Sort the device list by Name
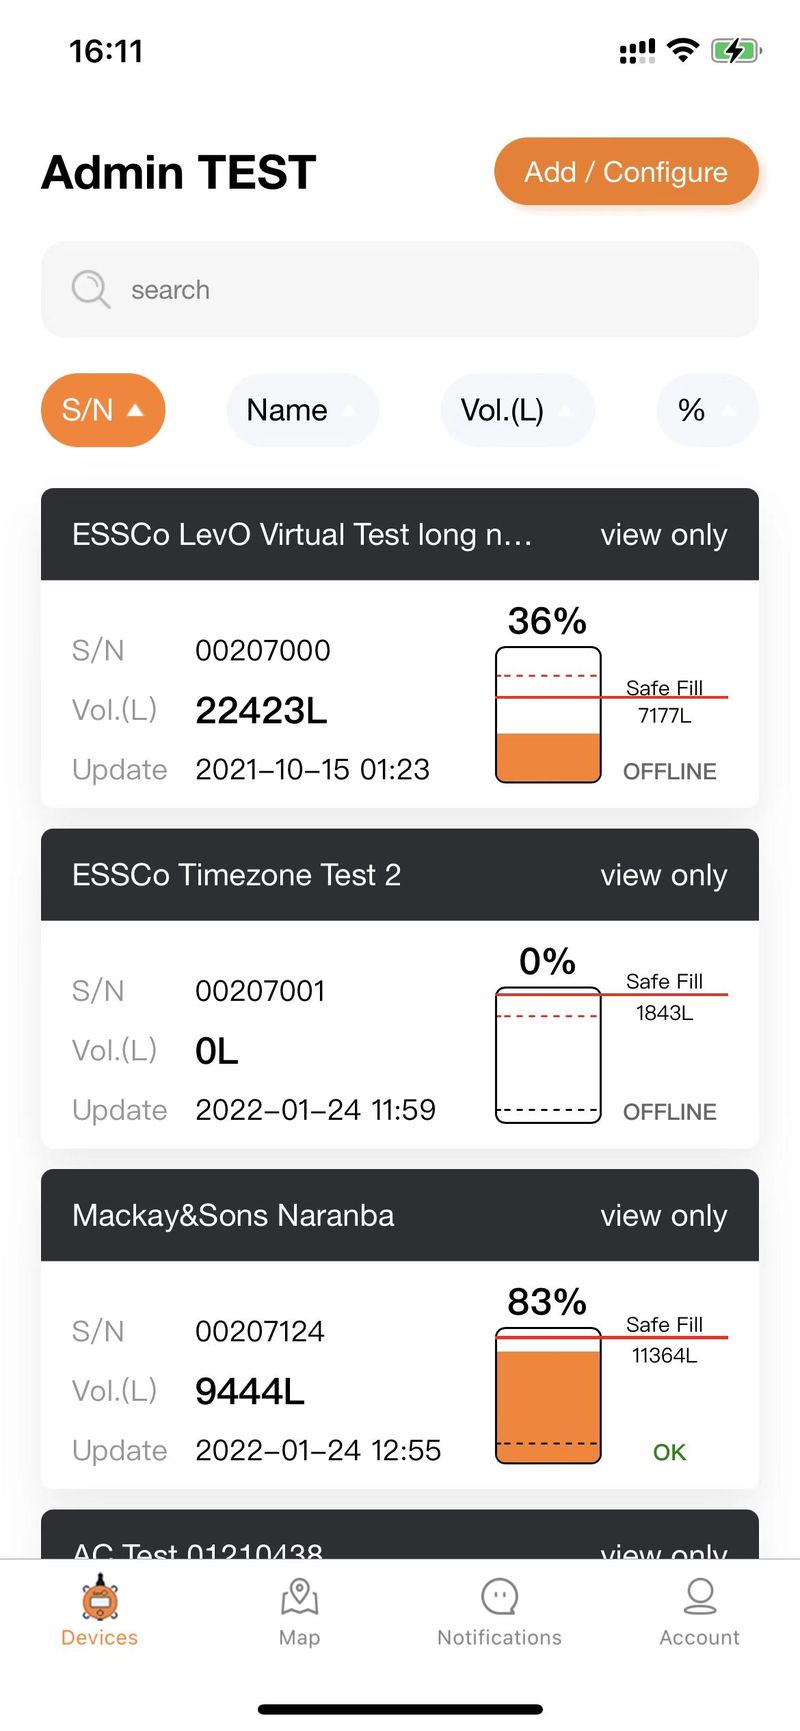 tap(302, 410)
